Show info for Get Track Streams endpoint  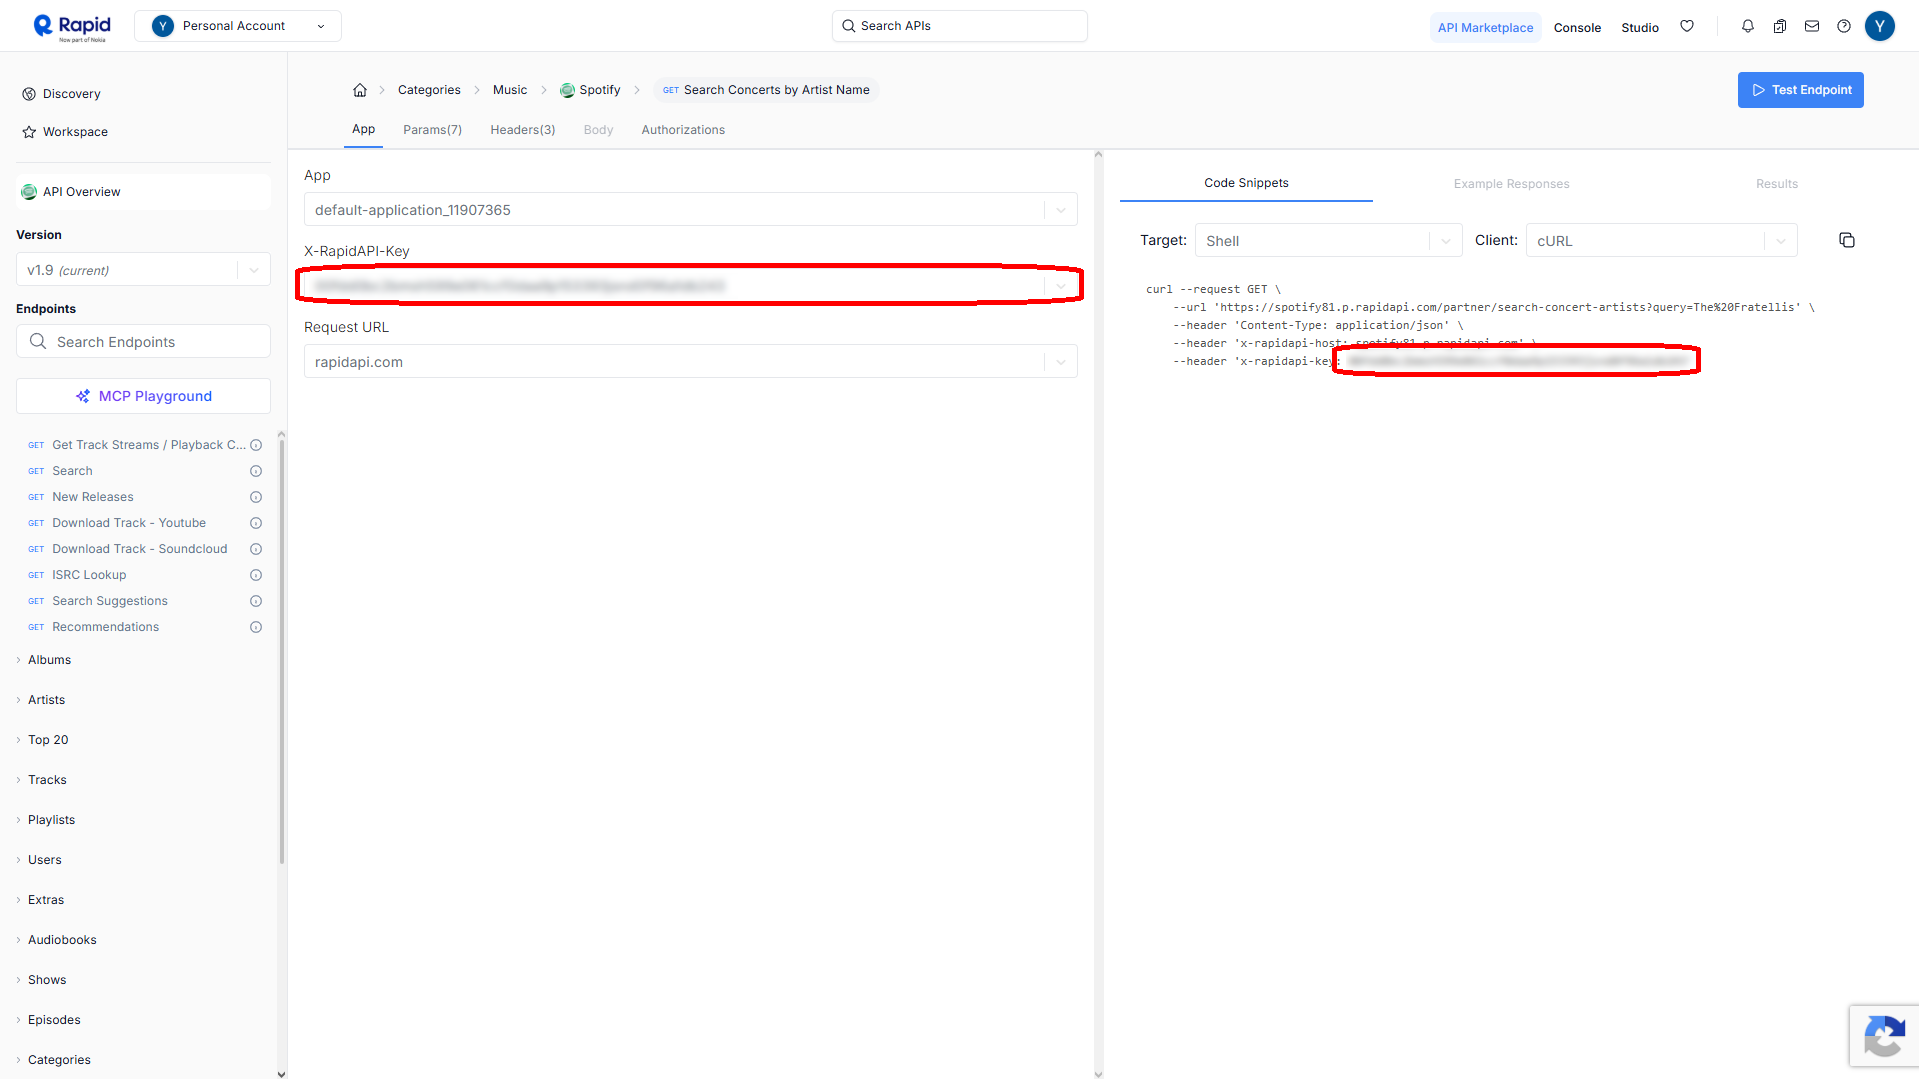[256, 445]
